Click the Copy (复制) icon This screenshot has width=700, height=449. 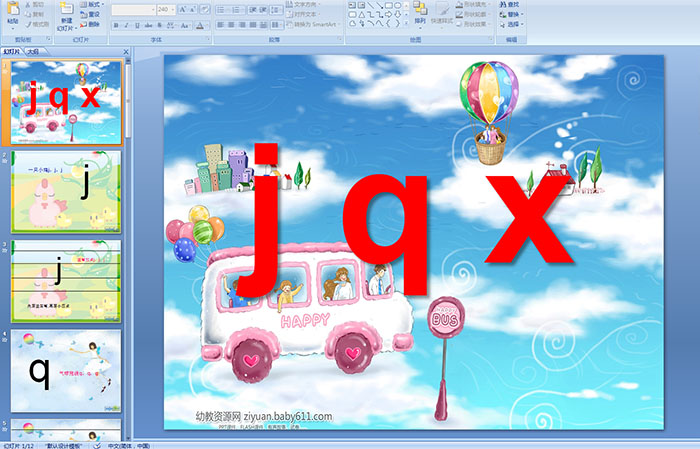click(28, 14)
